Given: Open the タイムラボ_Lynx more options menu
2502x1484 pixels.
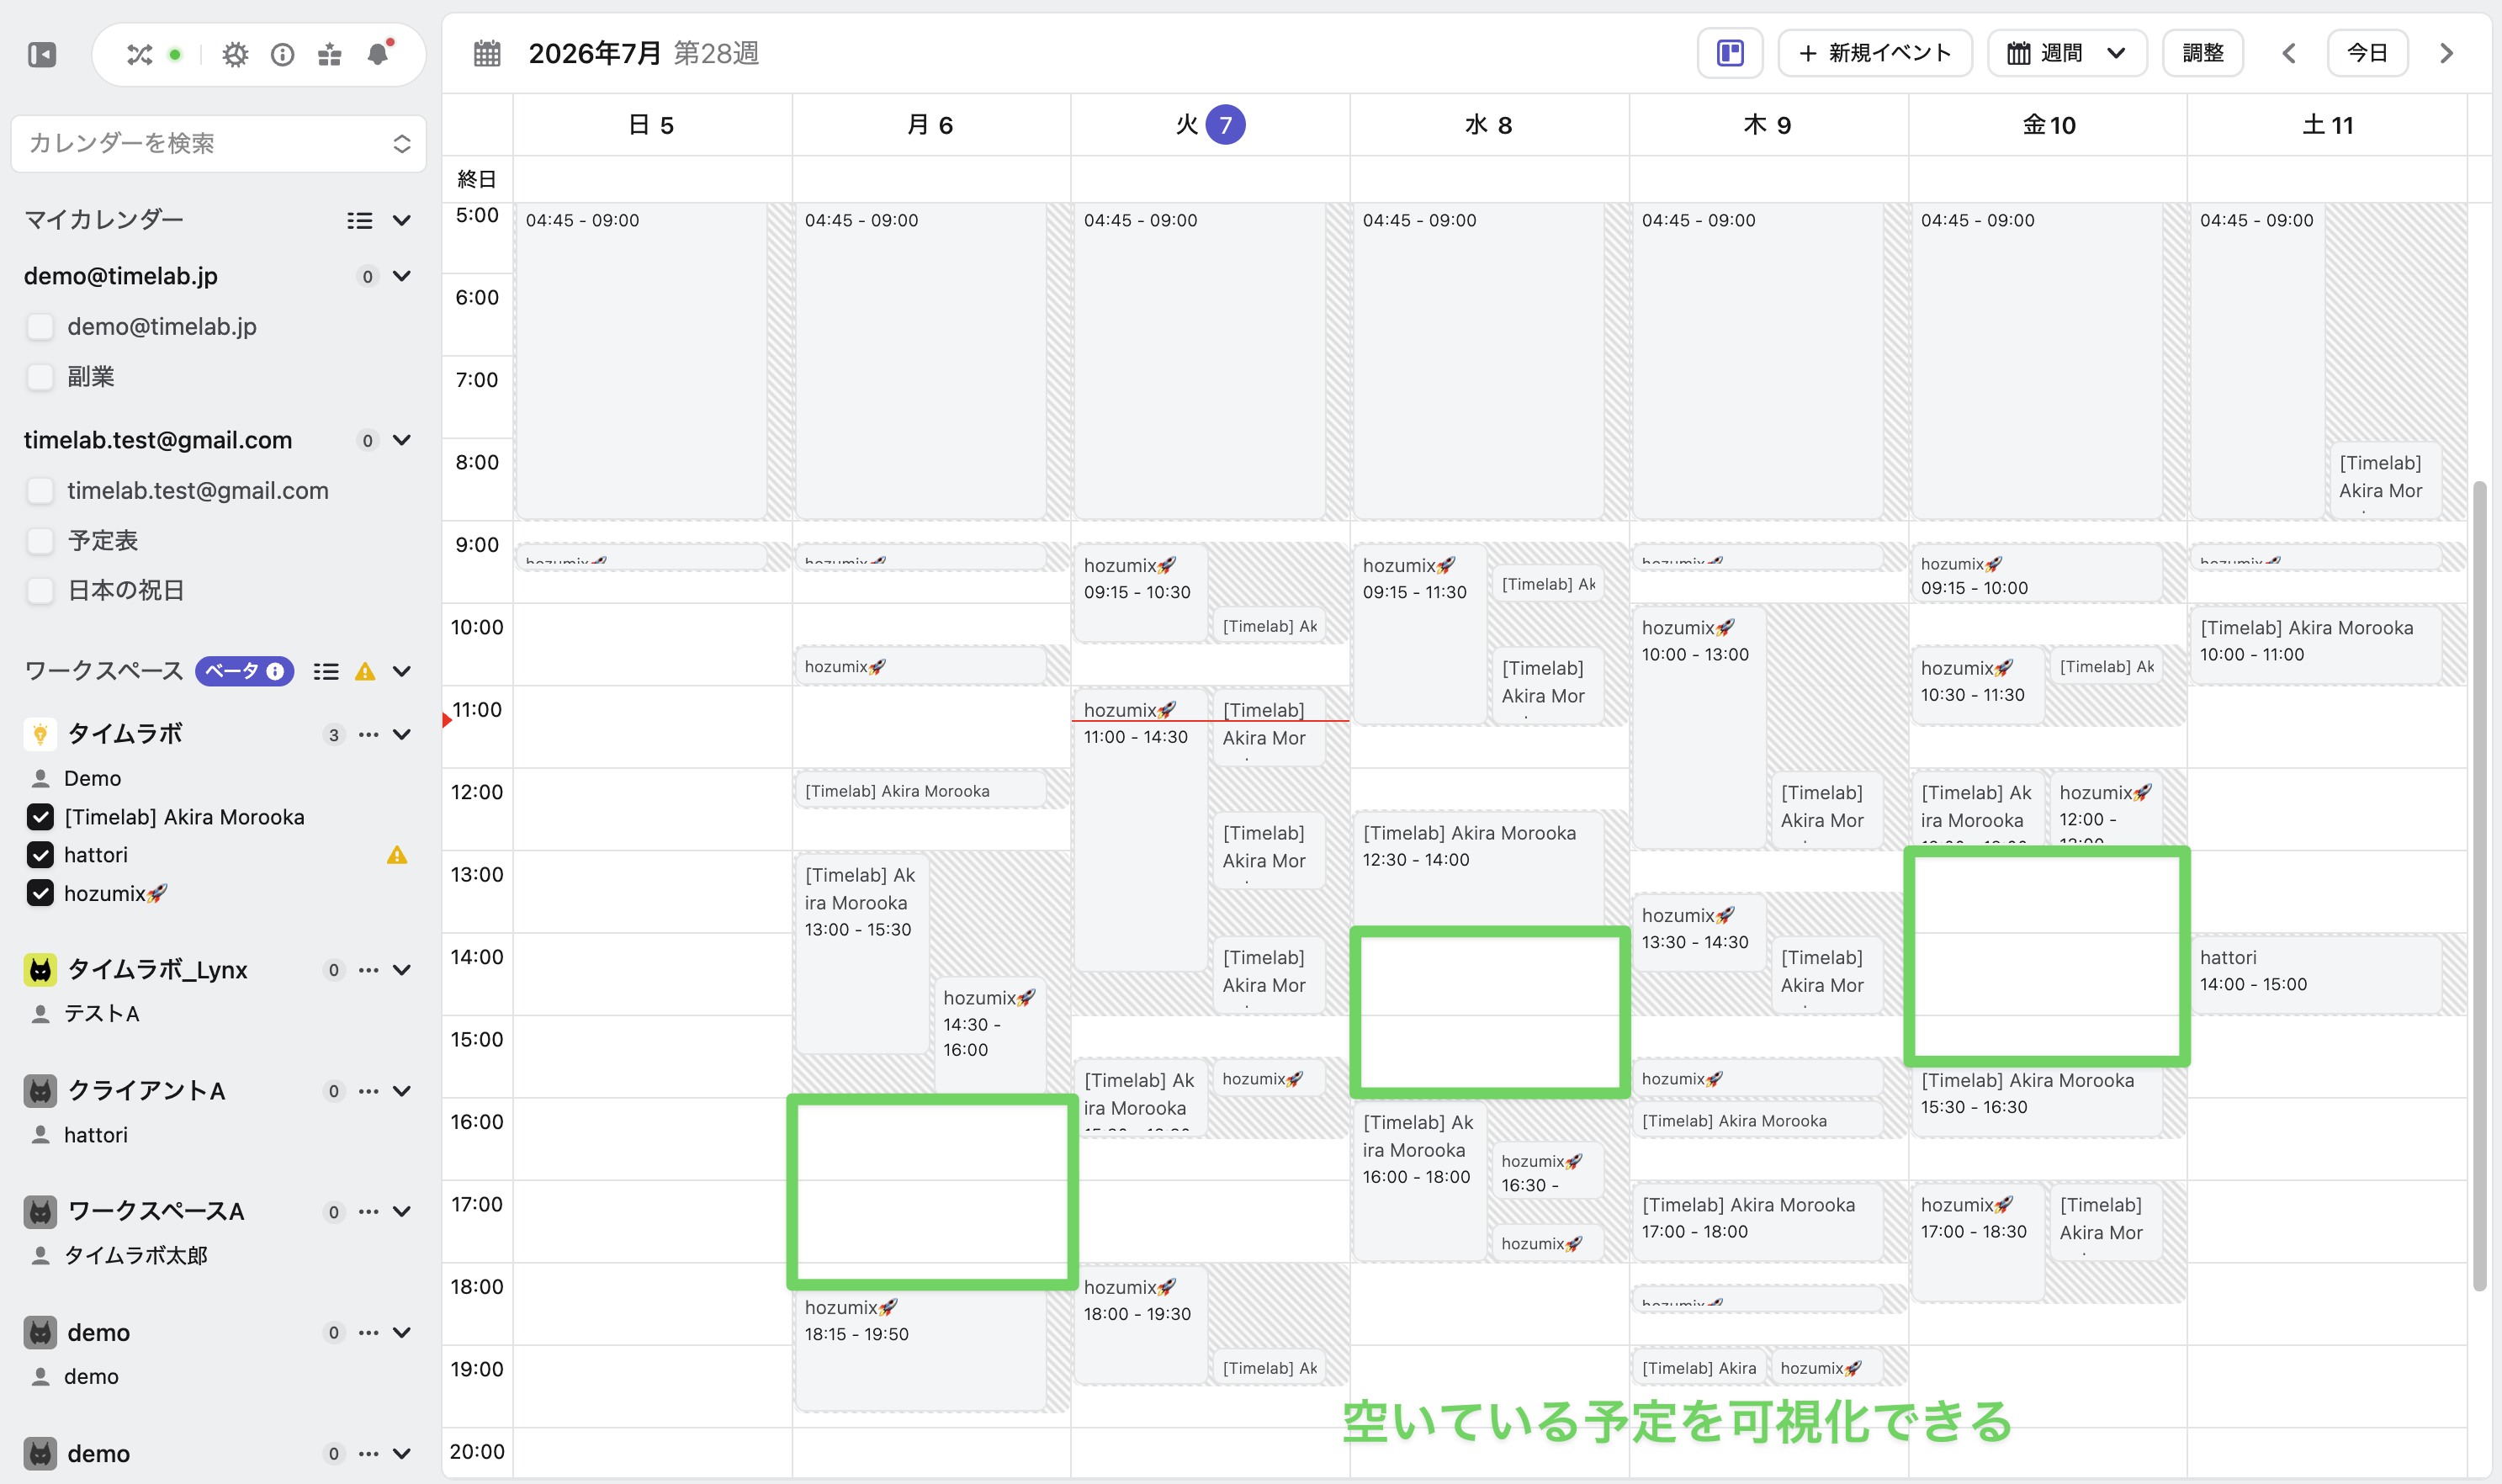Looking at the screenshot, I should [x=369, y=970].
